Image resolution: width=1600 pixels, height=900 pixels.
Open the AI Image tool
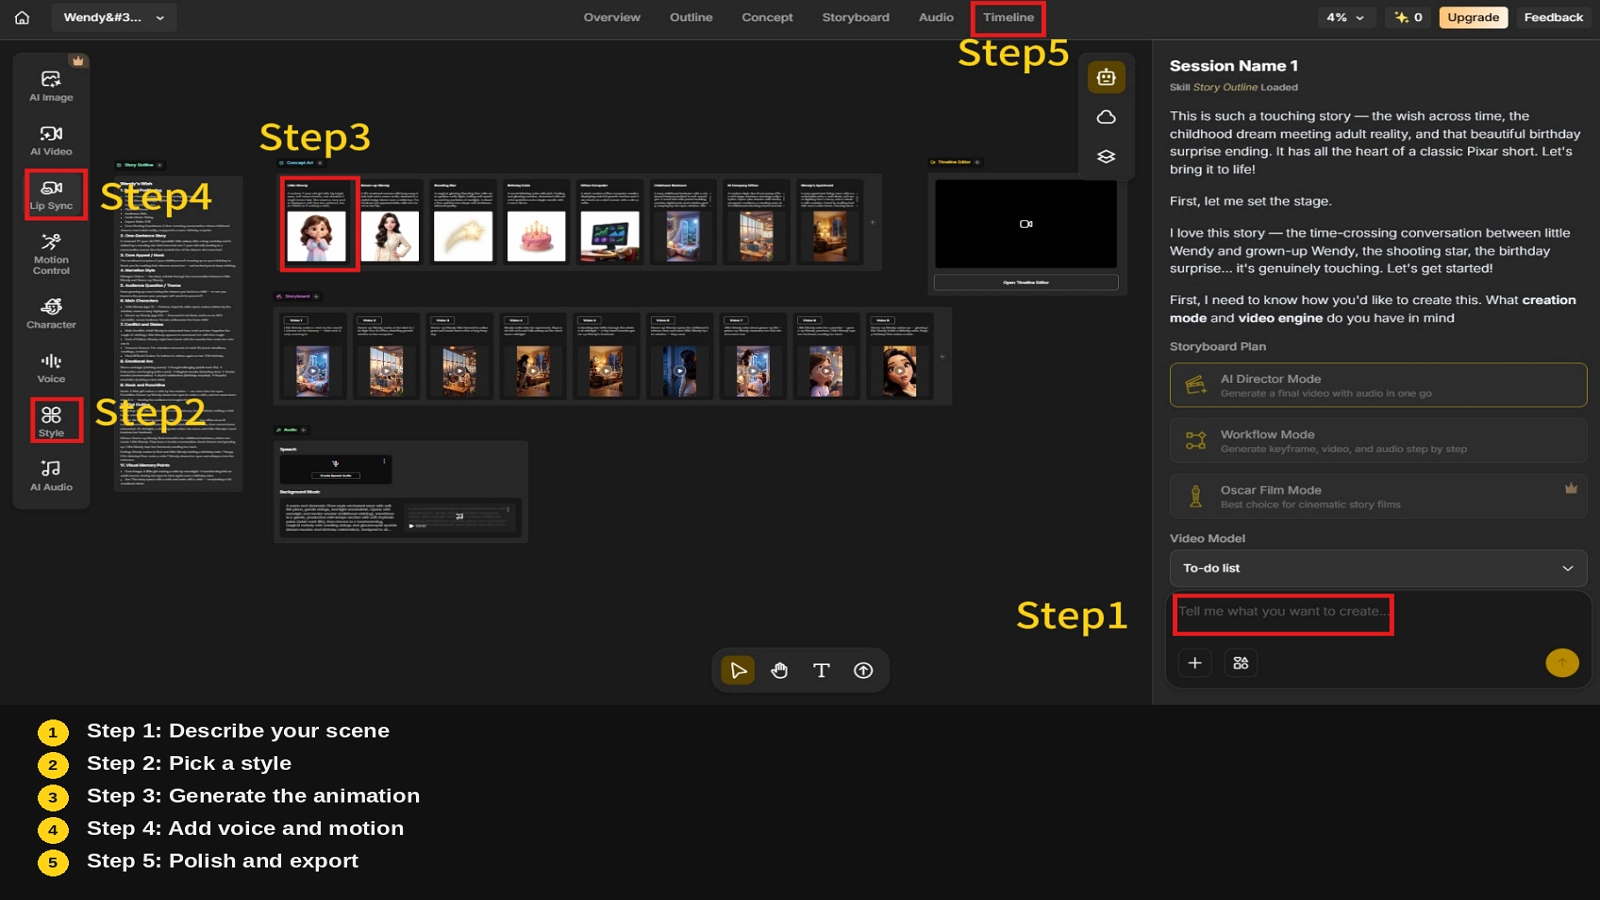tap(51, 86)
